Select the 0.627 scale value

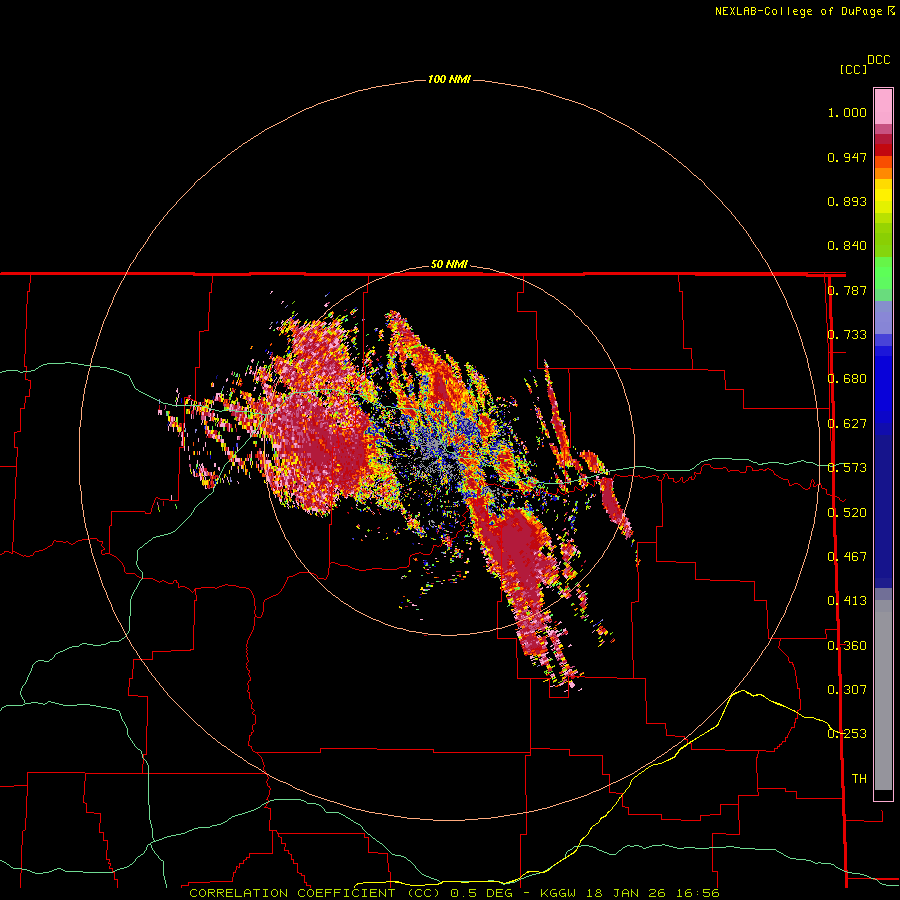point(847,424)
